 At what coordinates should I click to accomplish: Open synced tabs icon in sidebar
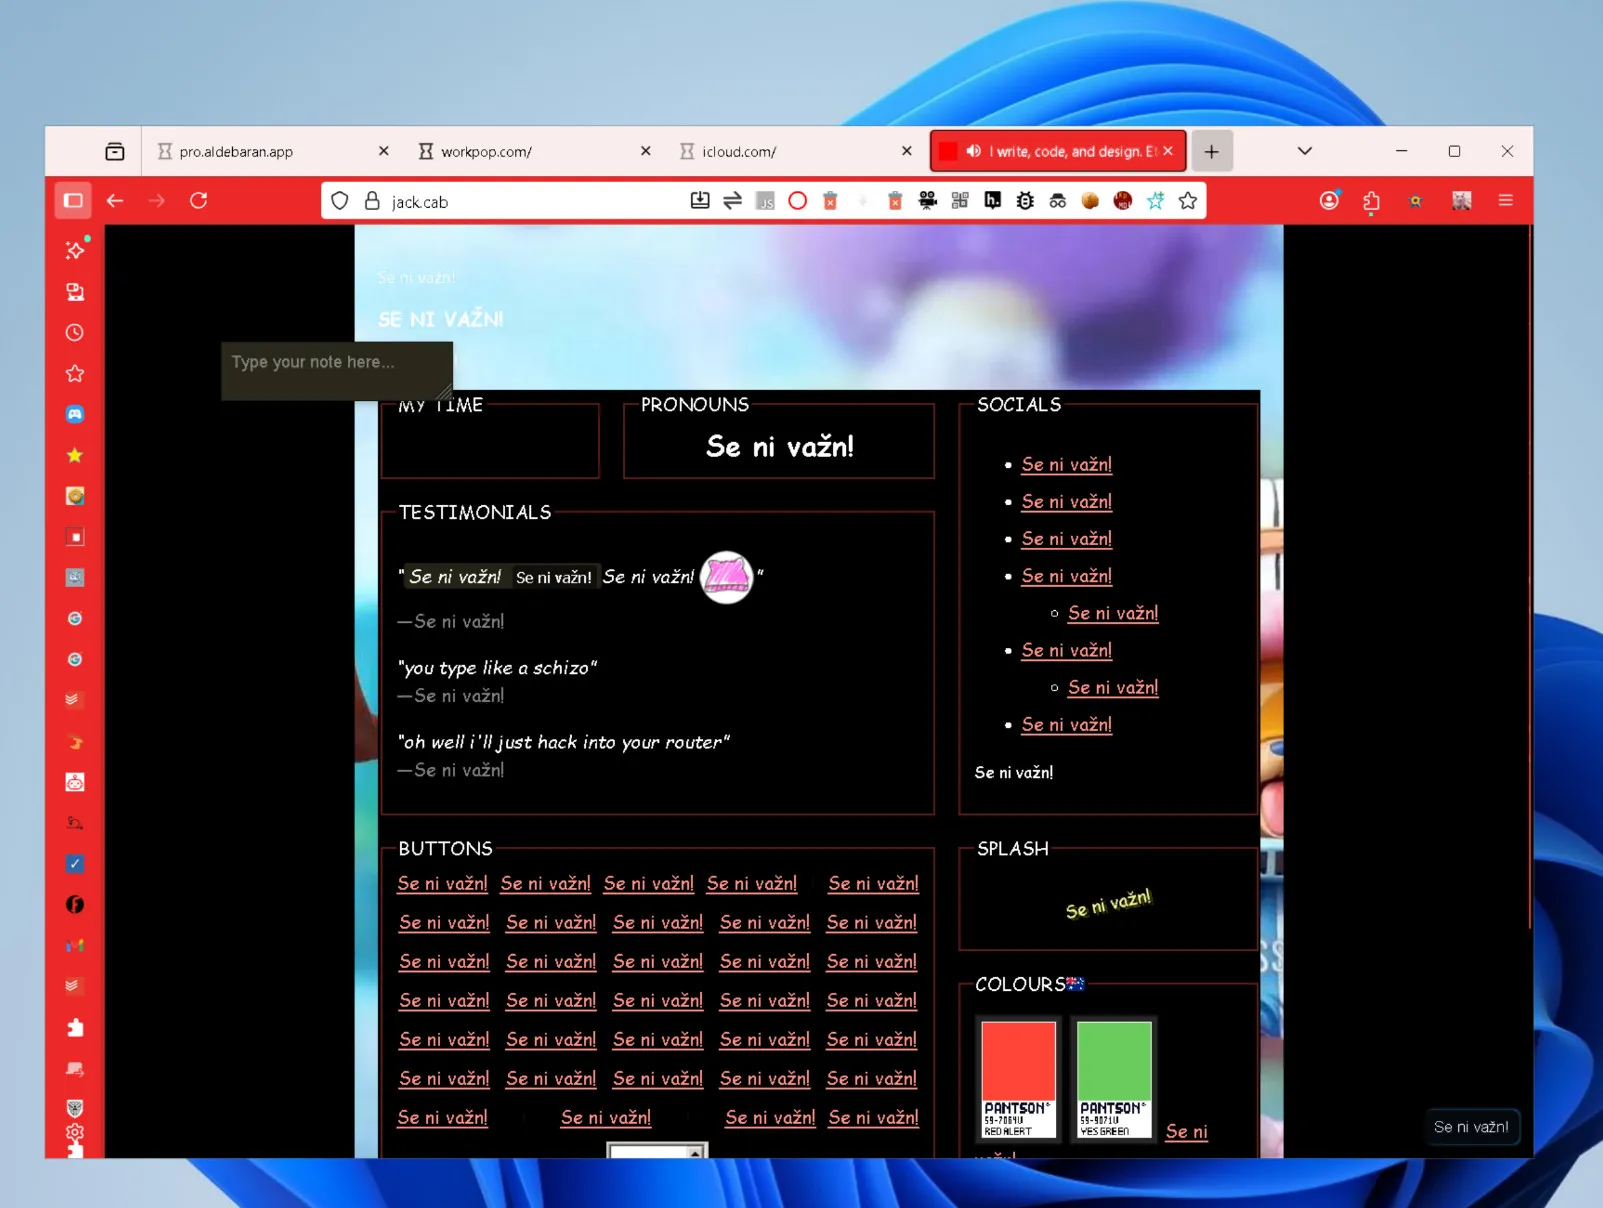pyautogui.click(x=75, y=292)
